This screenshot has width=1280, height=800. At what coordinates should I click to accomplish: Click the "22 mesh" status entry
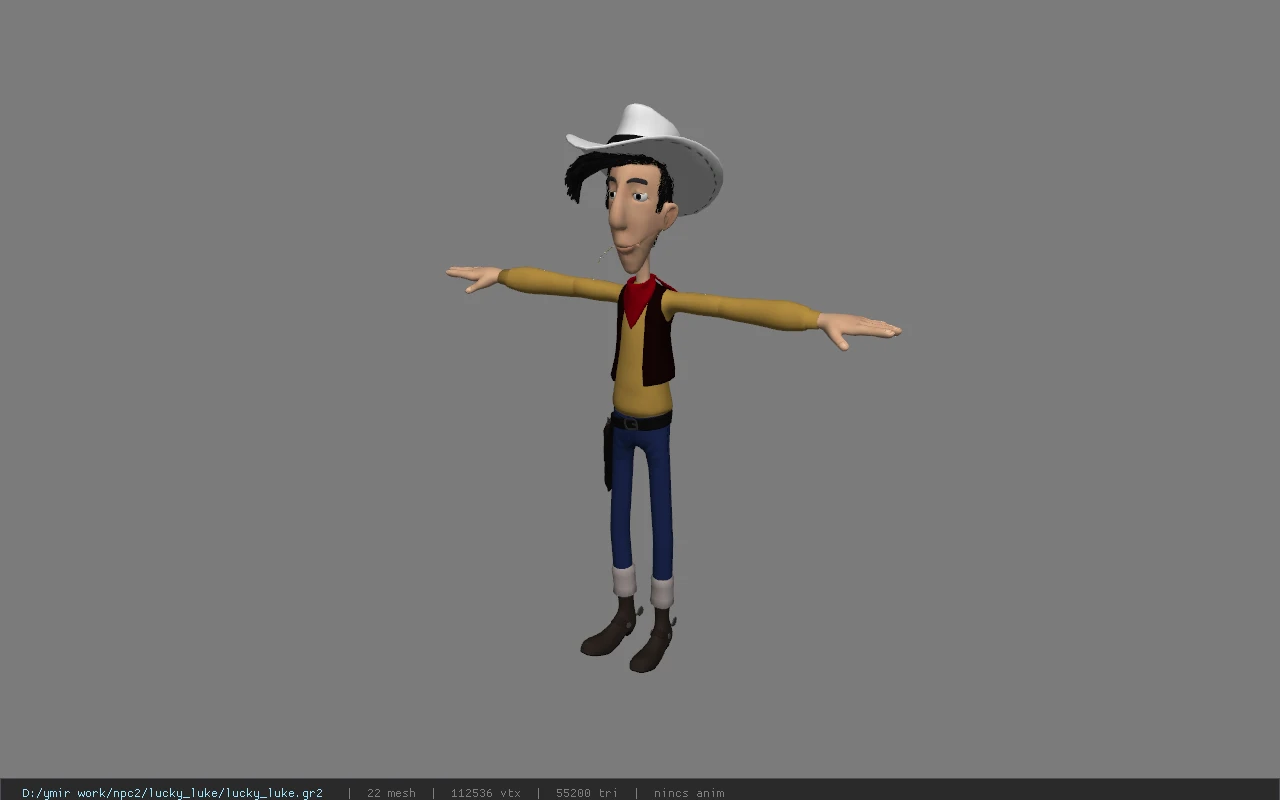coord(391,793)
